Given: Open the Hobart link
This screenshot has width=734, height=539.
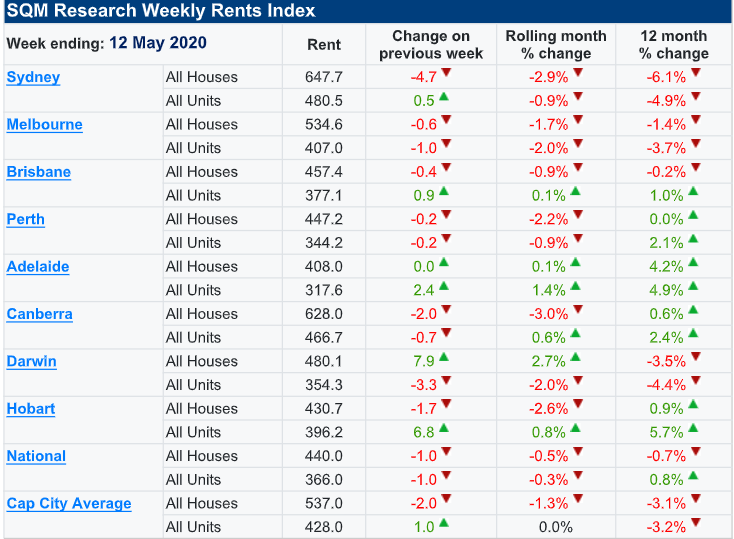Looking at the screenshot, I should 31,408.
